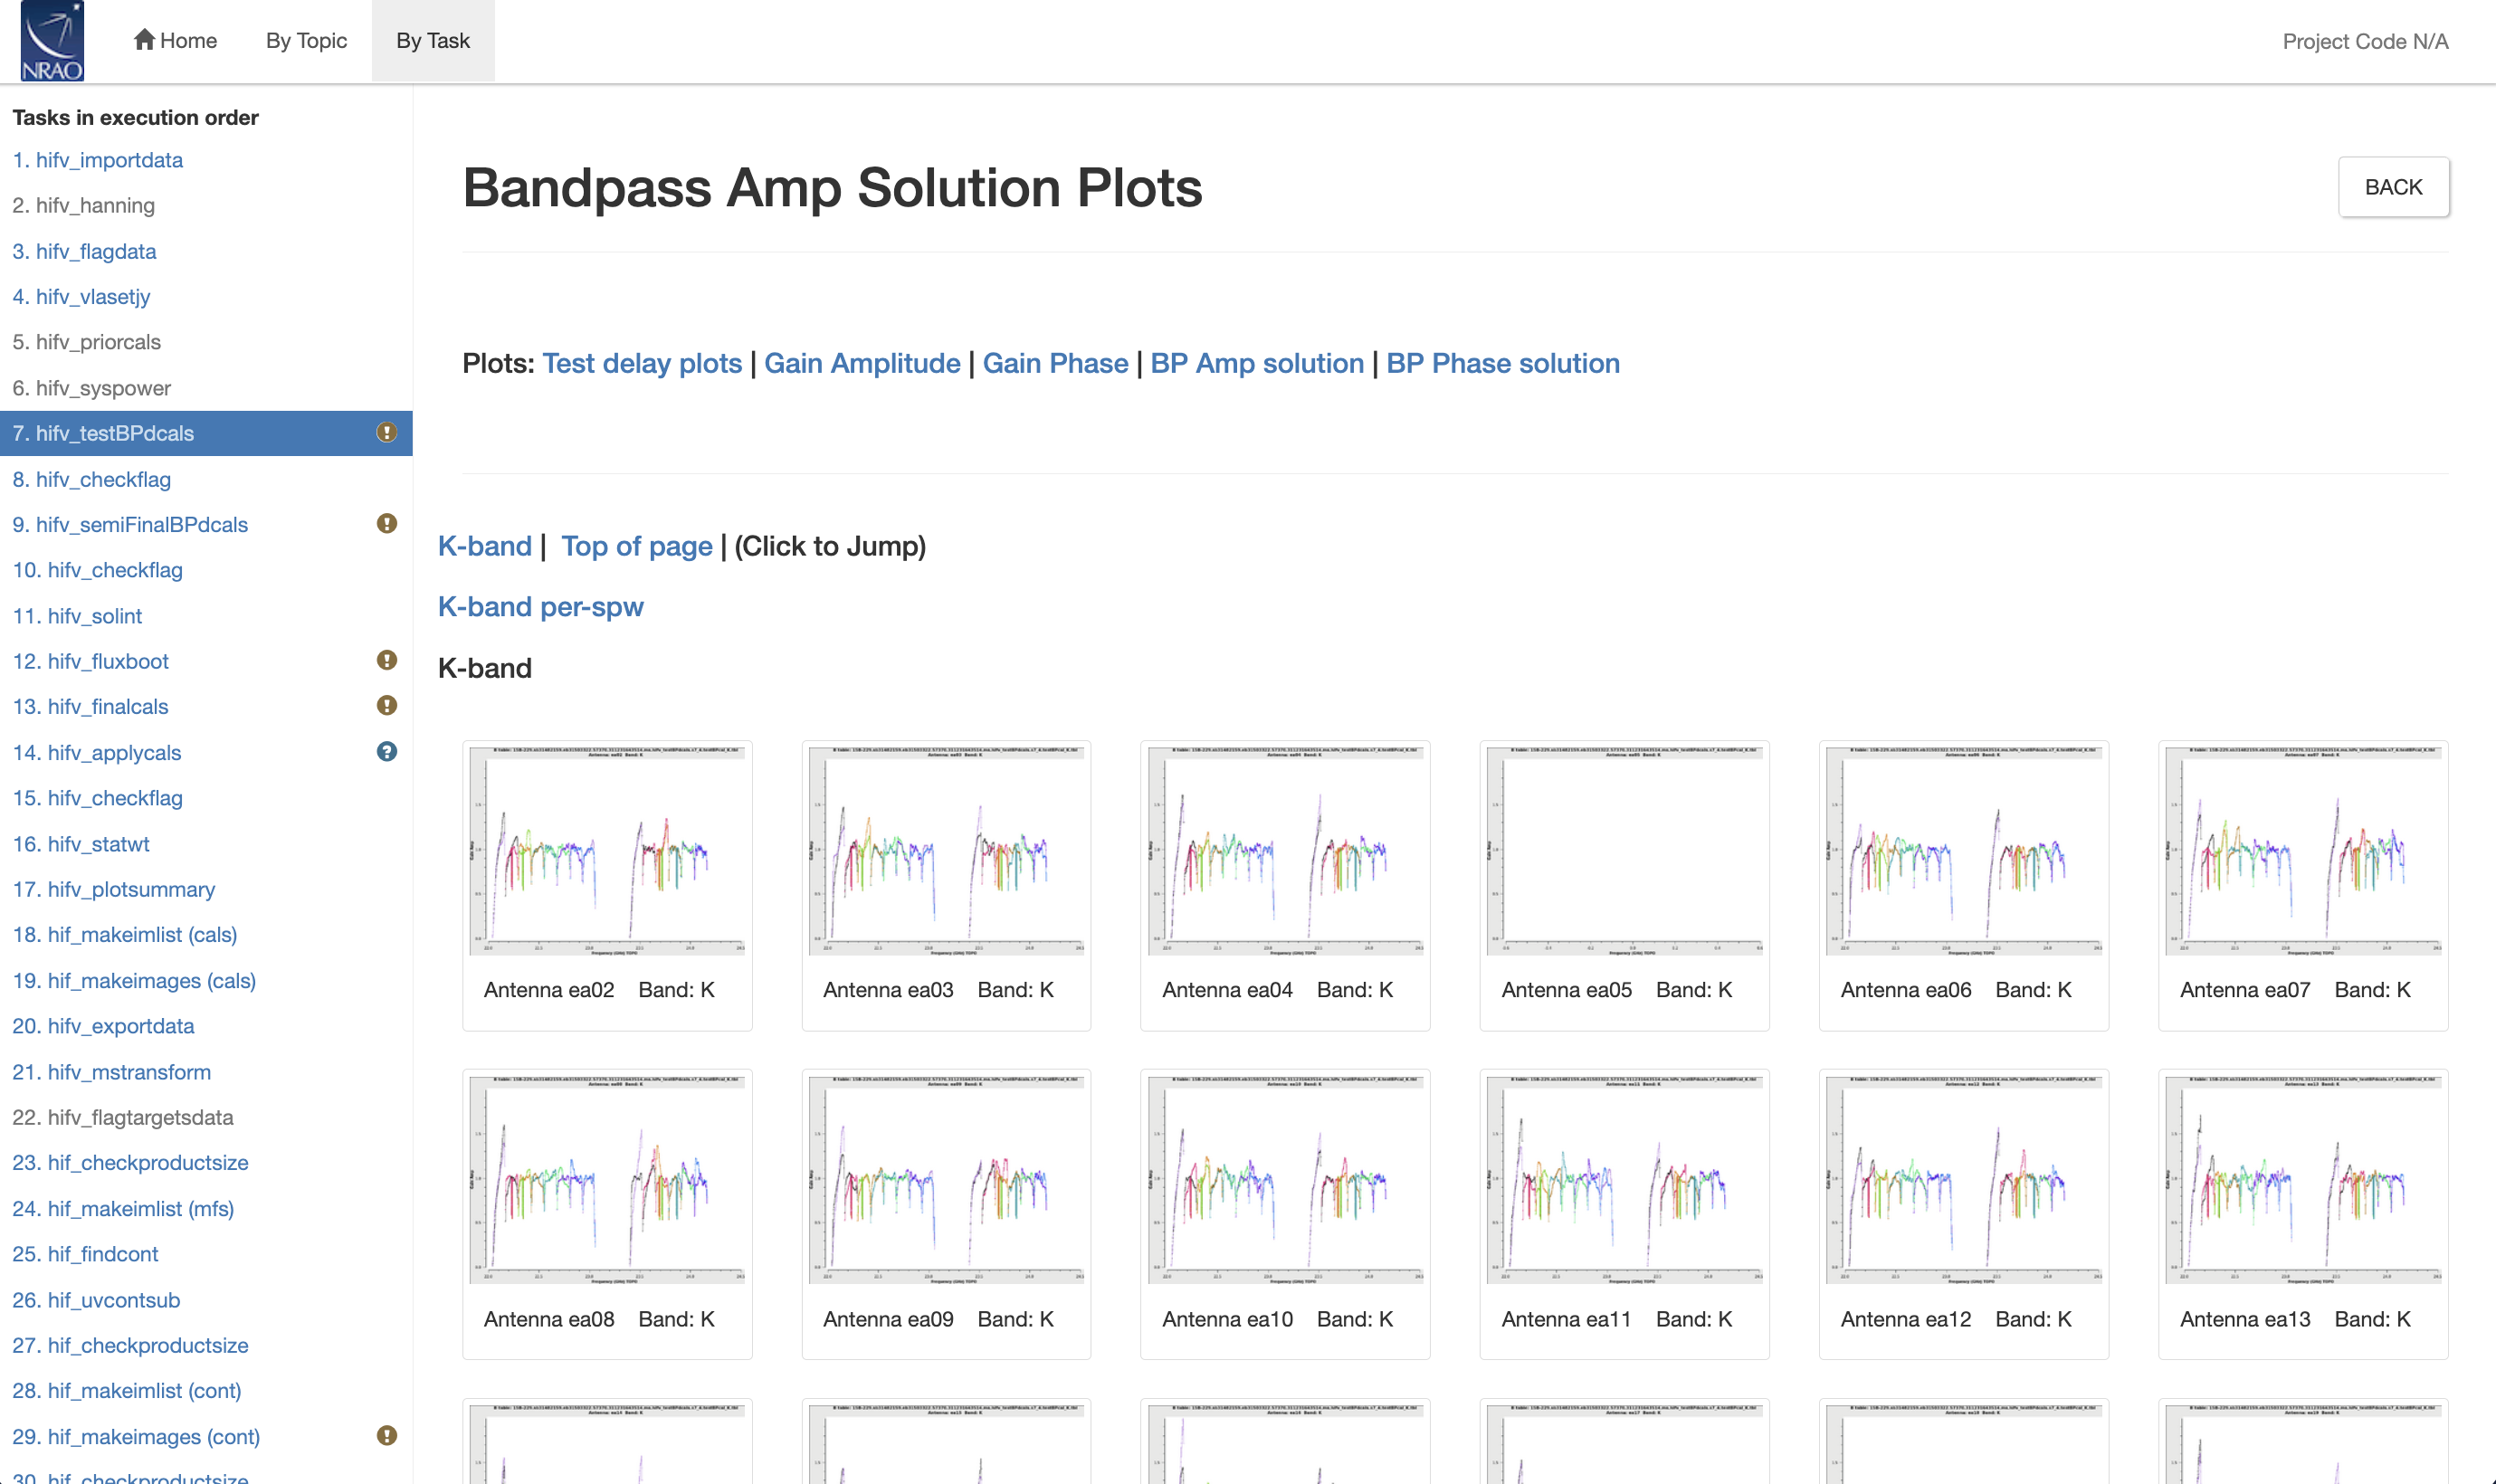The height and width of the screenshot is (1484, 2496).
Task: Click warning icon beside hifv_fluxboot
Action: point(387,661)
